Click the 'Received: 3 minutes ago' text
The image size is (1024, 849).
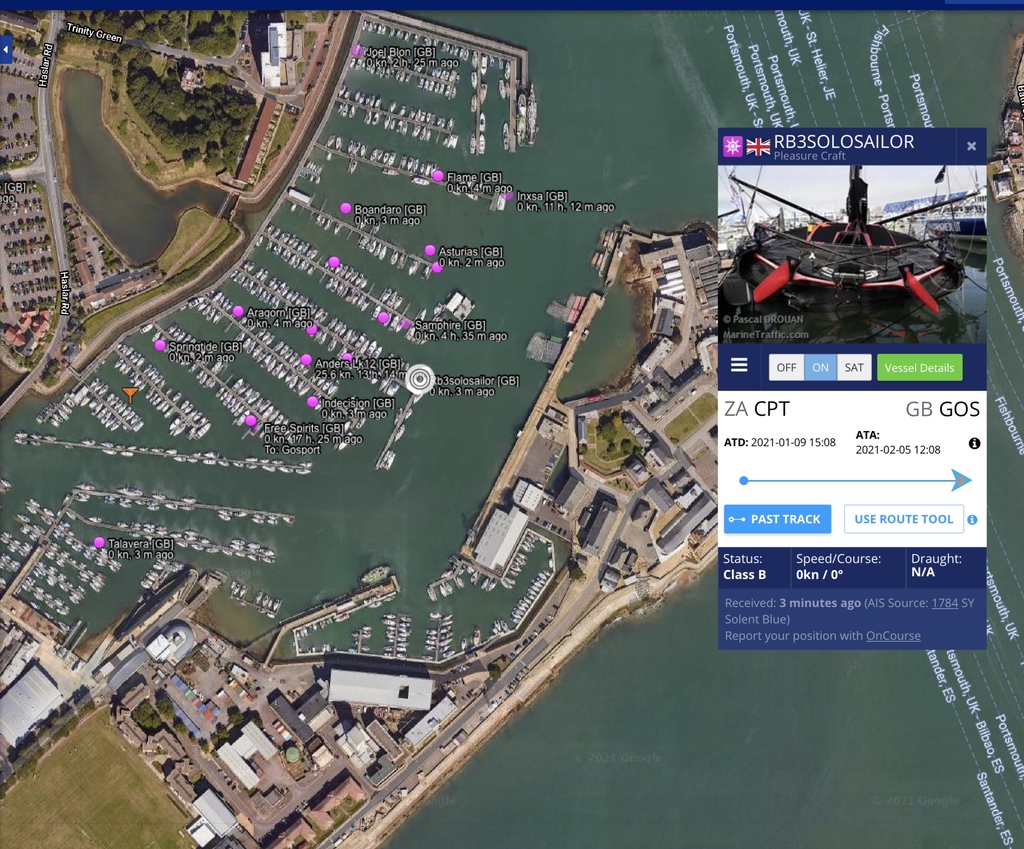pos(793,603)
